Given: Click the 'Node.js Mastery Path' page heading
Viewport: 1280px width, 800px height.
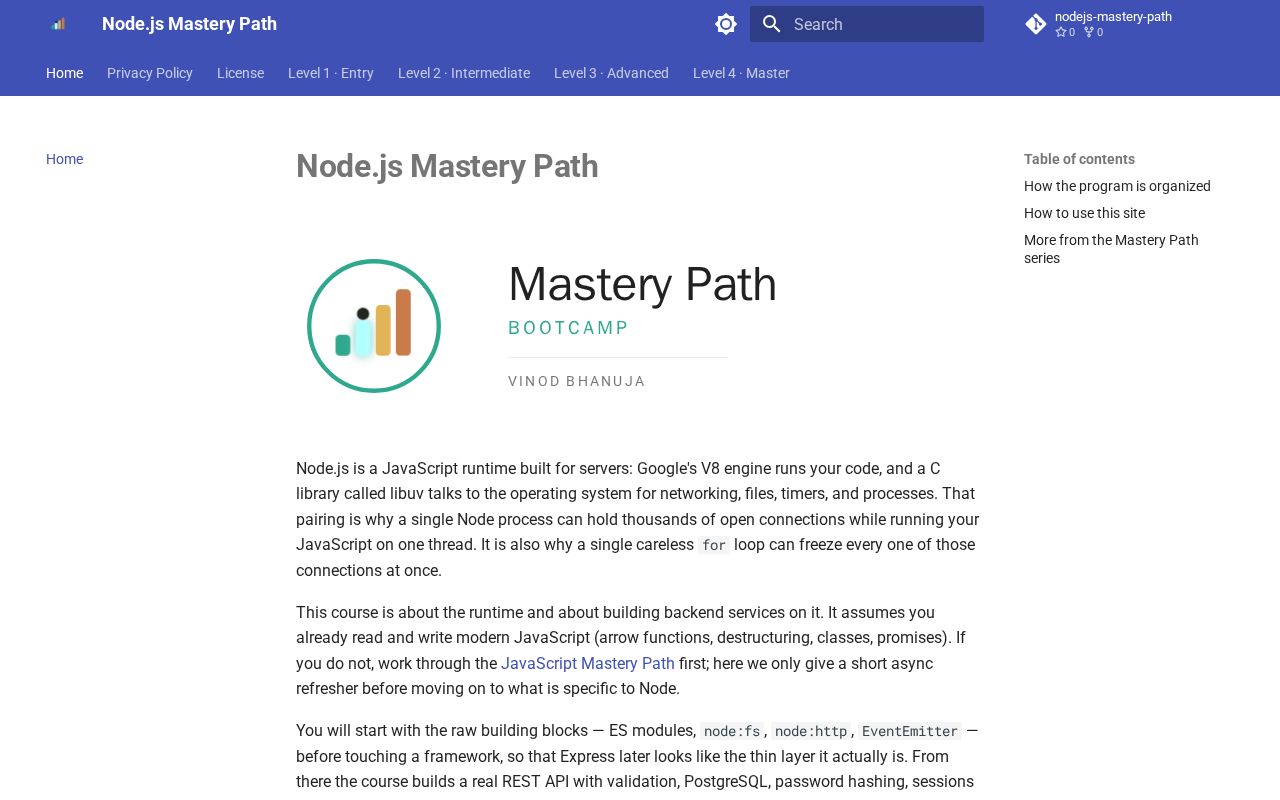Looking at the screenshot, I should [x=447, y=166].
